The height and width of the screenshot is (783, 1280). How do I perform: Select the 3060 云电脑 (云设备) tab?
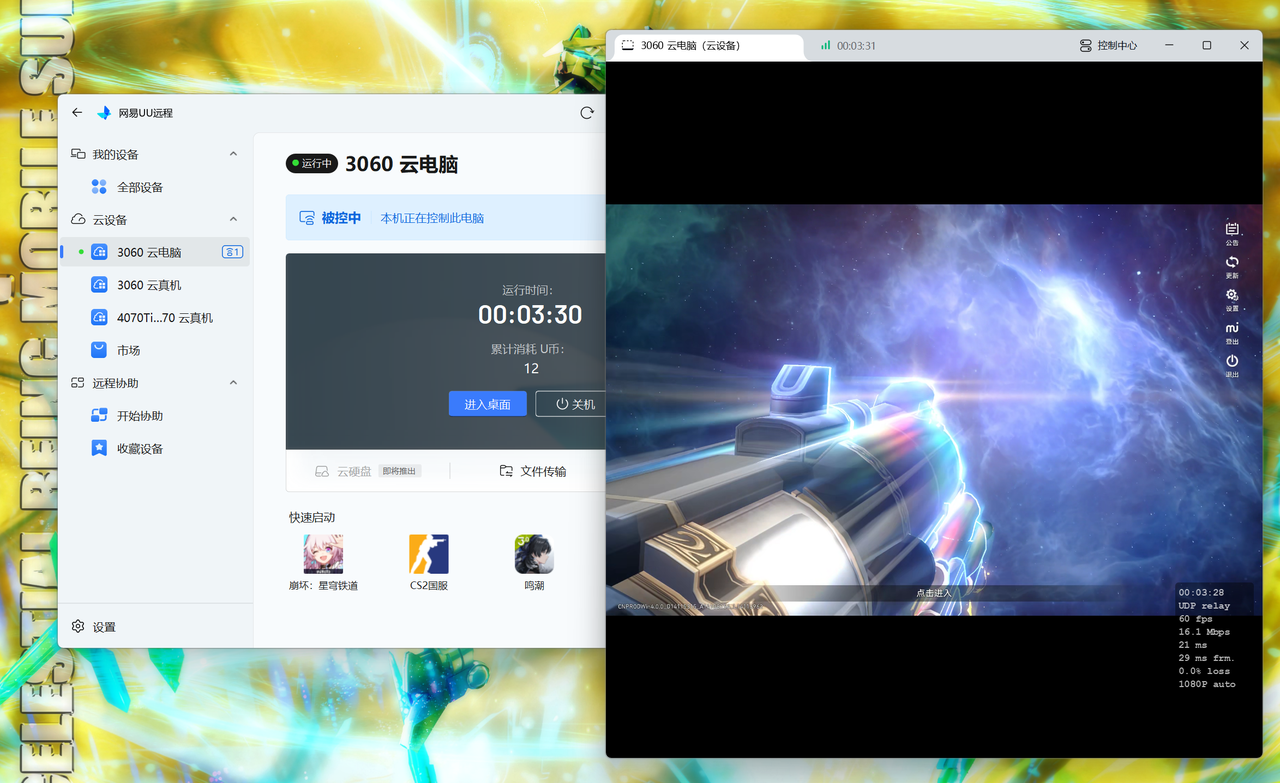click(x=708, y=46)
